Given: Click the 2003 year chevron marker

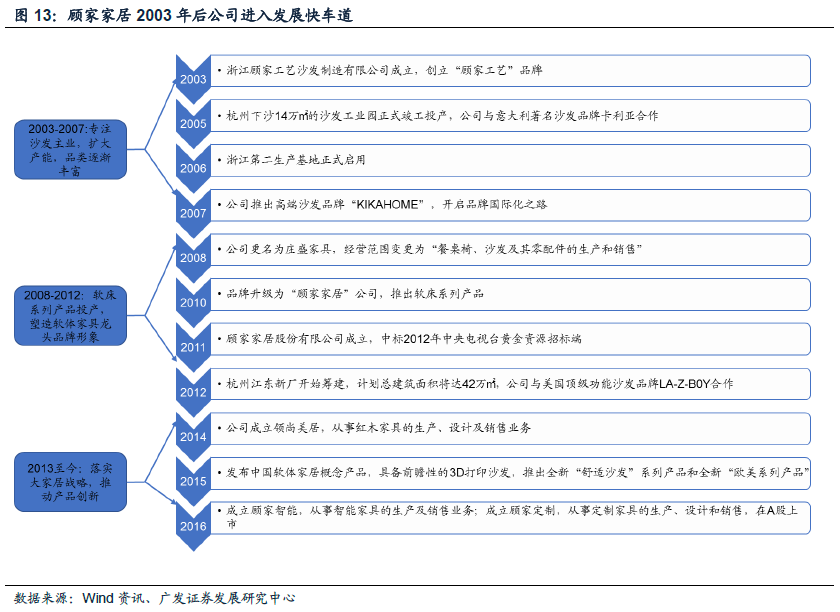Looking at the screenshot, I should coord(193,79).
